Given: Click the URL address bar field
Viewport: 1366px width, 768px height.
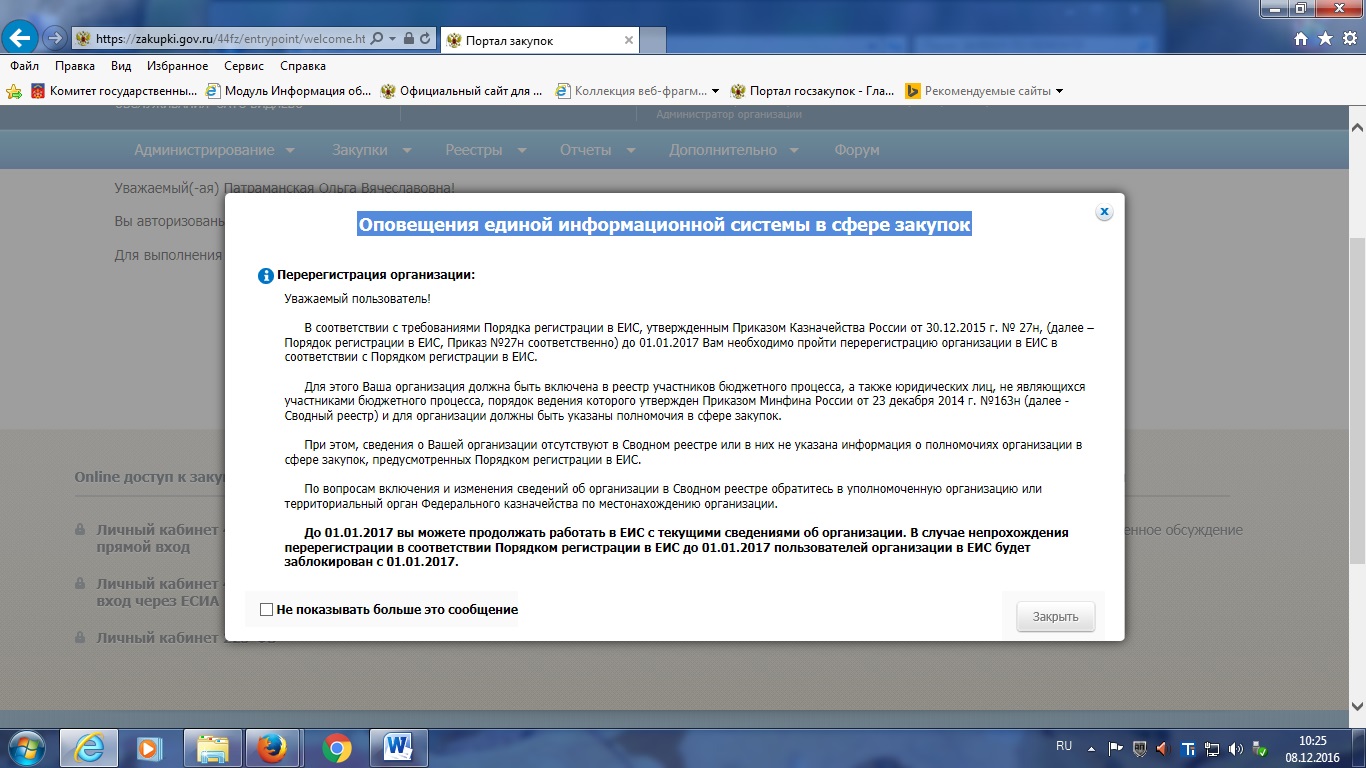Looking at the screenshot, I should tap(230, 39).
